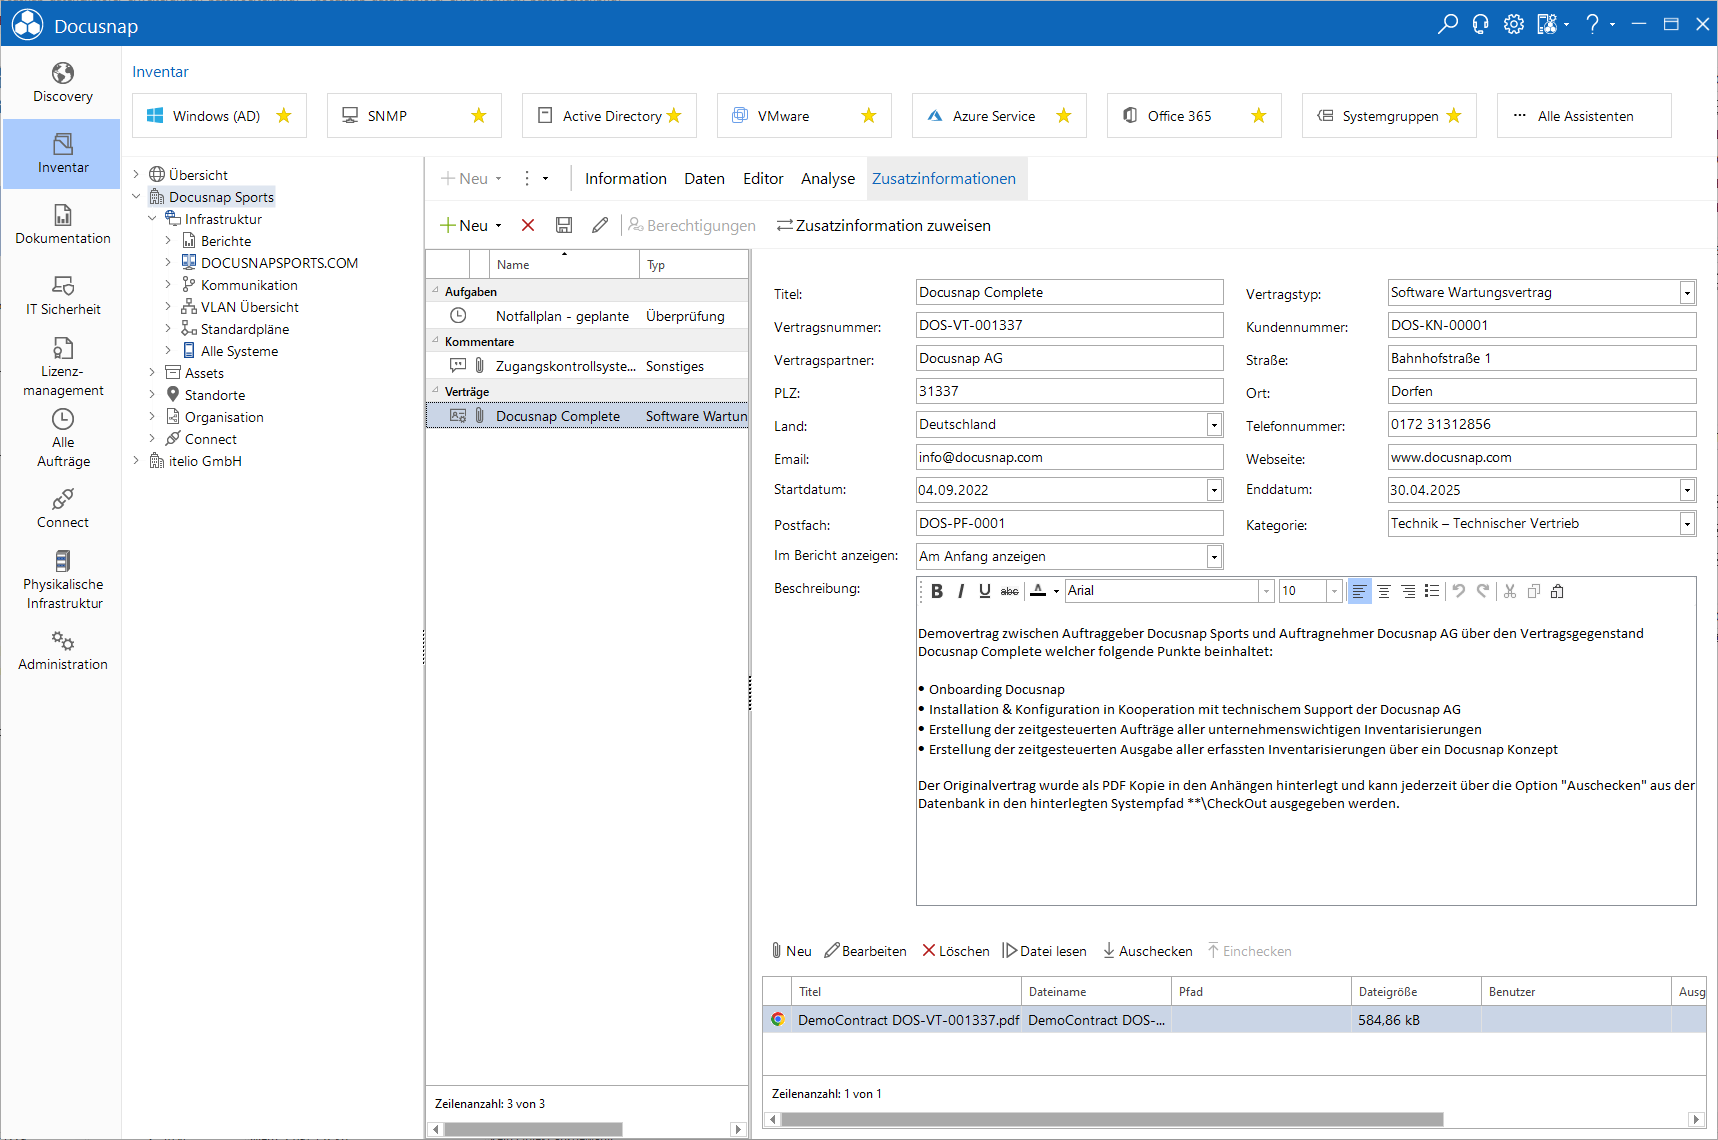Click the help question mark icon

(x=1592, y=24)
